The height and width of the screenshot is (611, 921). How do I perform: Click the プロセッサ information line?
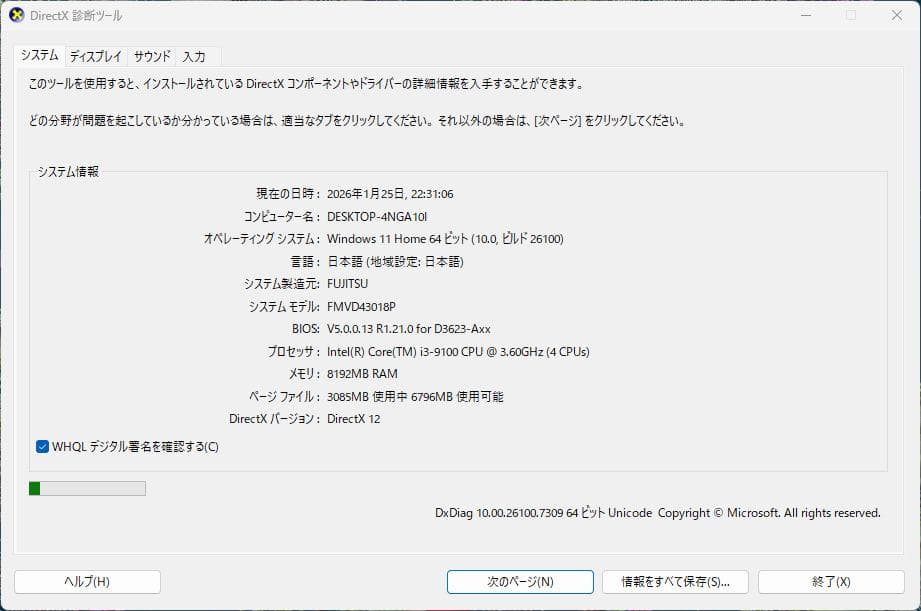coord(458,351)
